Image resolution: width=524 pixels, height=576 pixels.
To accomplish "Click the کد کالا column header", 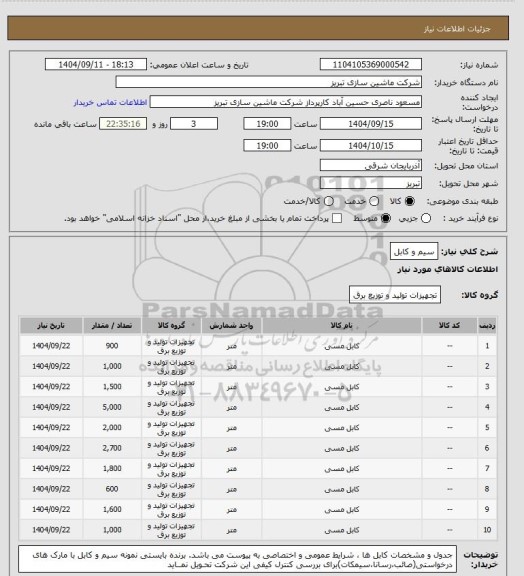I will click(449, 325).
